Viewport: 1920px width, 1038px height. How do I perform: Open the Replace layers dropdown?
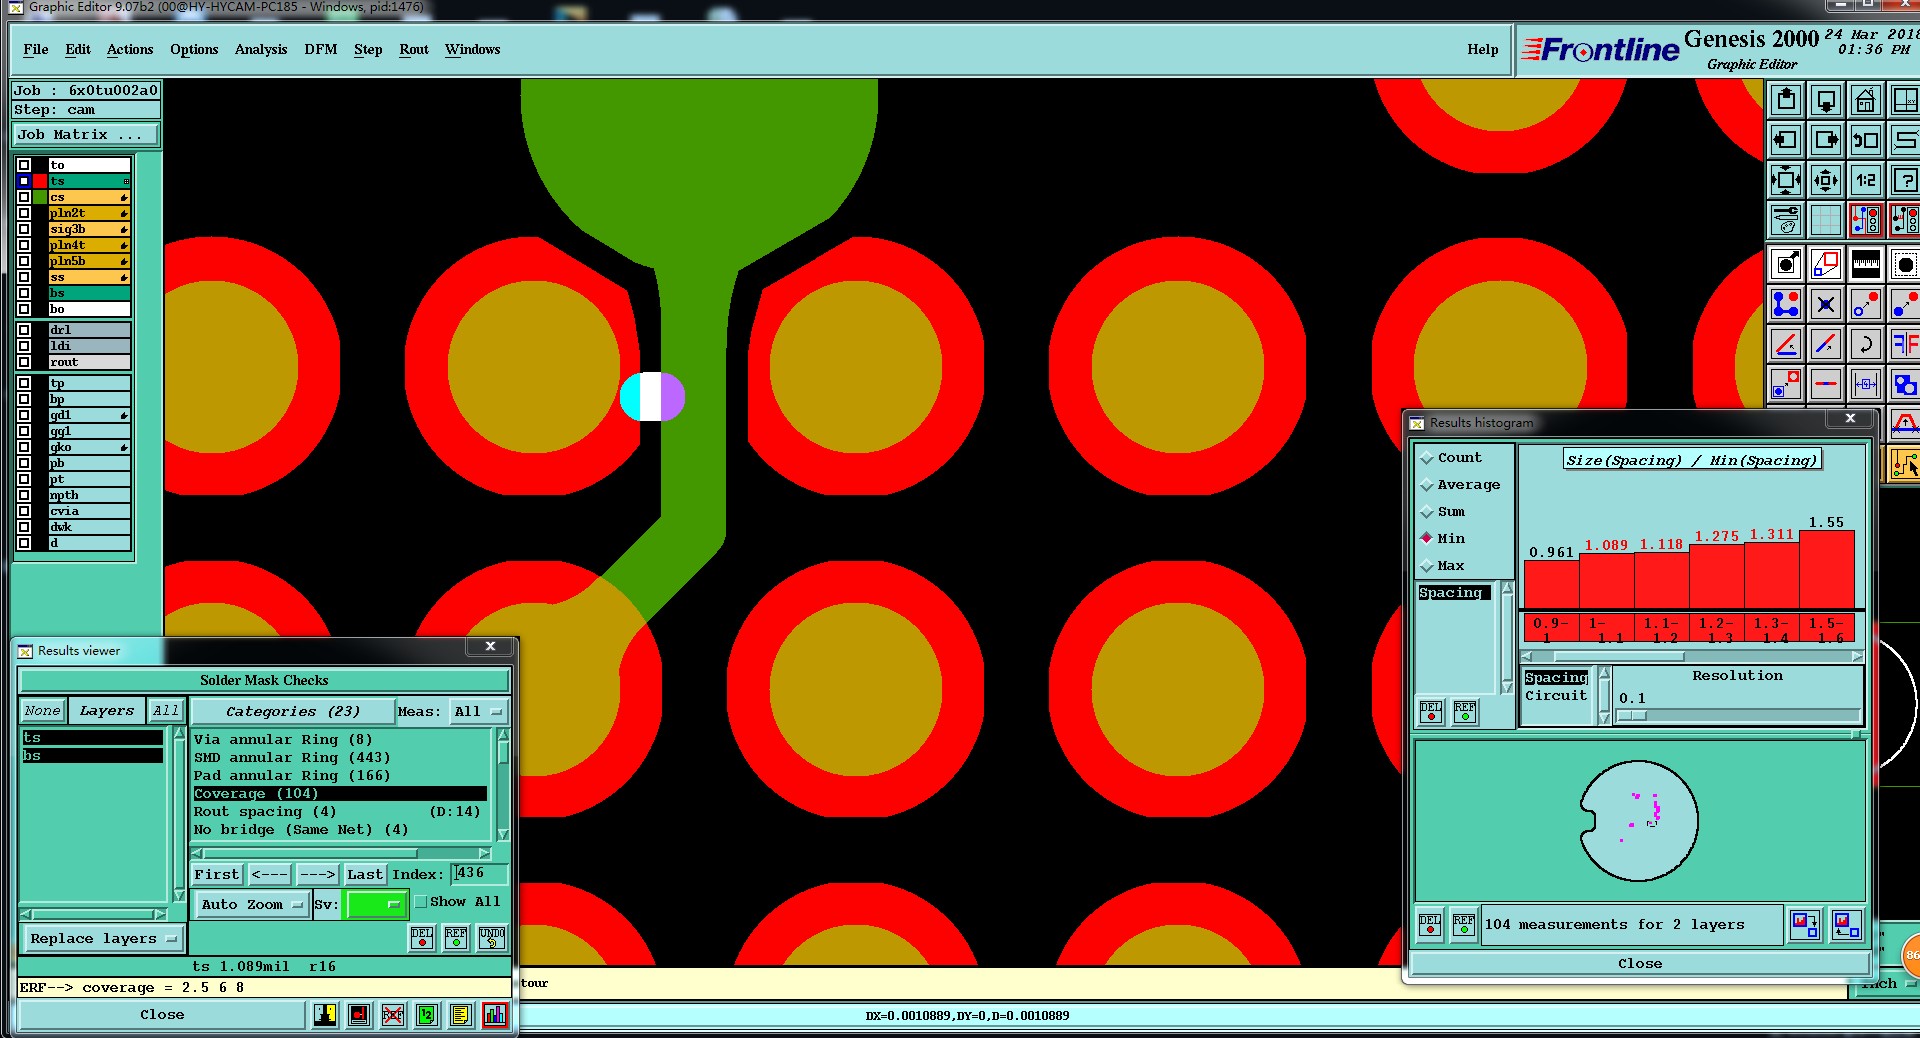pos(102,939)
